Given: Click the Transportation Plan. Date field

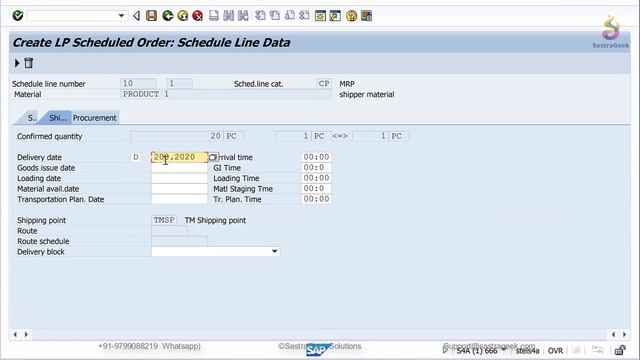Looking at the screenshot, I should pyautogui.click(x=179, y=199).
